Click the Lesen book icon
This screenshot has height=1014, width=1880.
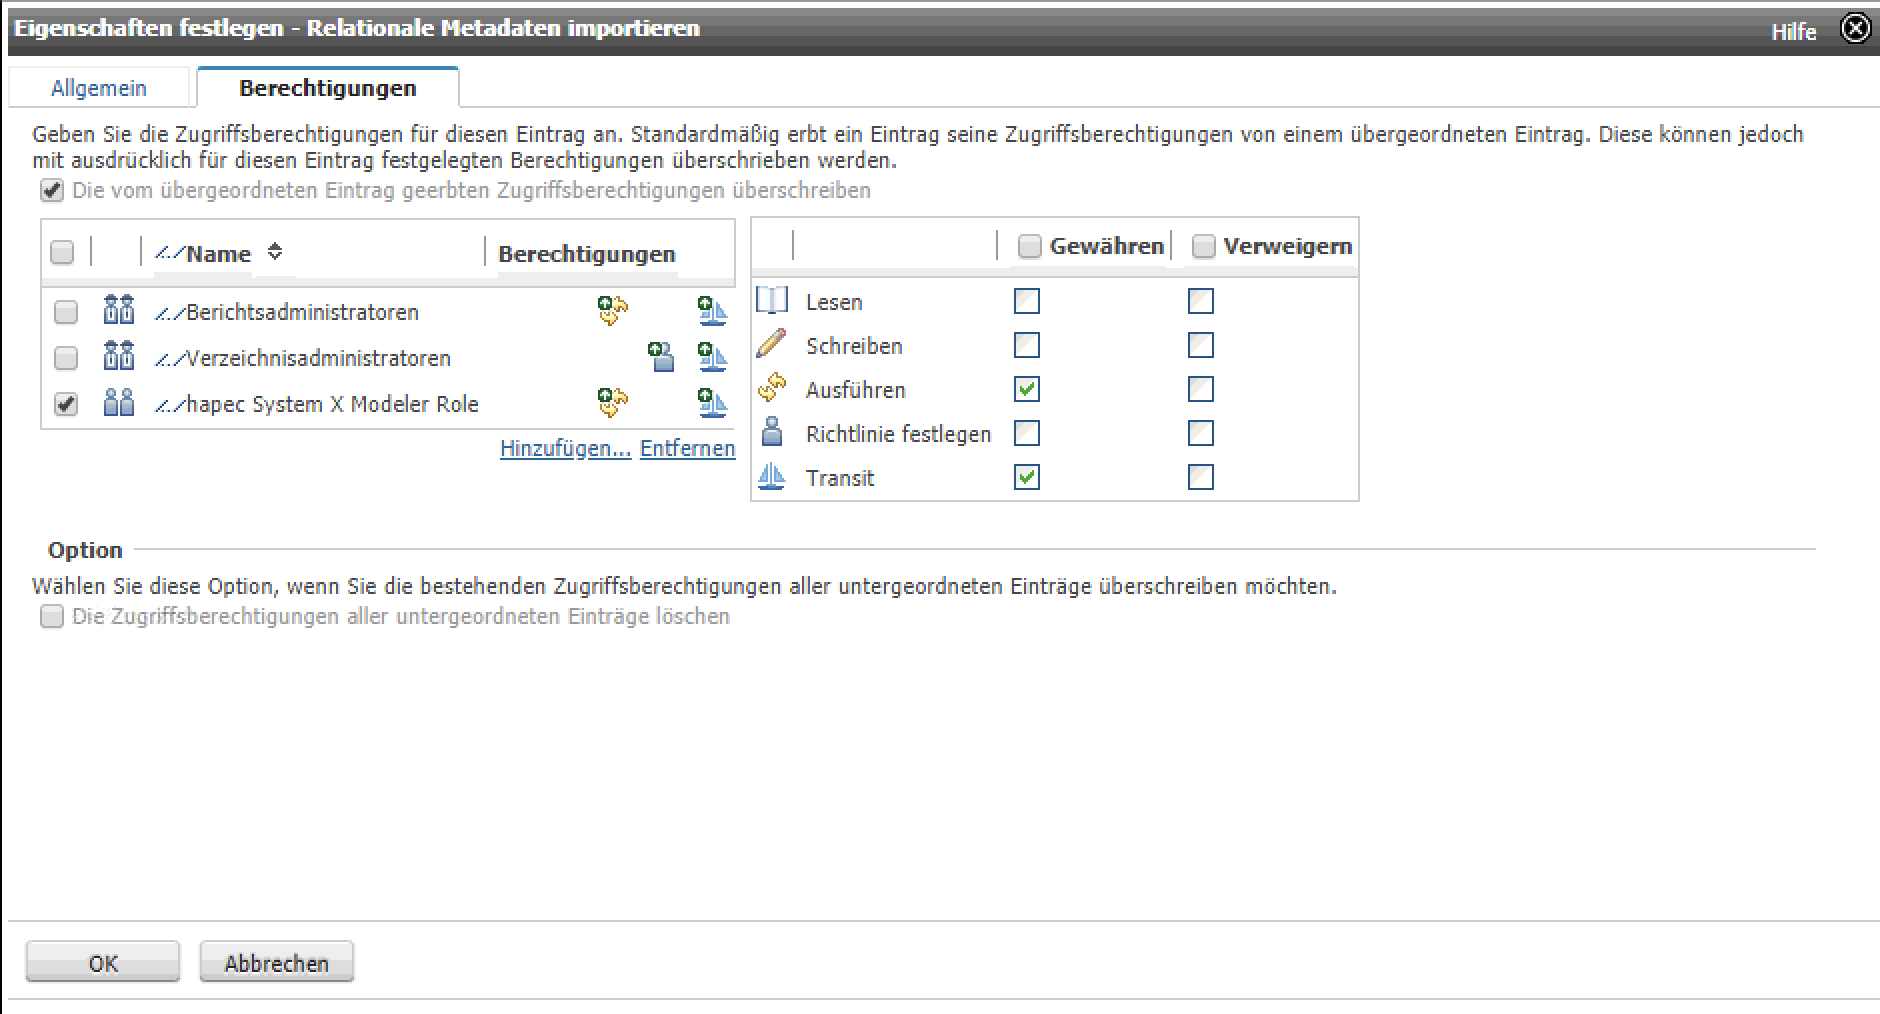[772, 301]
